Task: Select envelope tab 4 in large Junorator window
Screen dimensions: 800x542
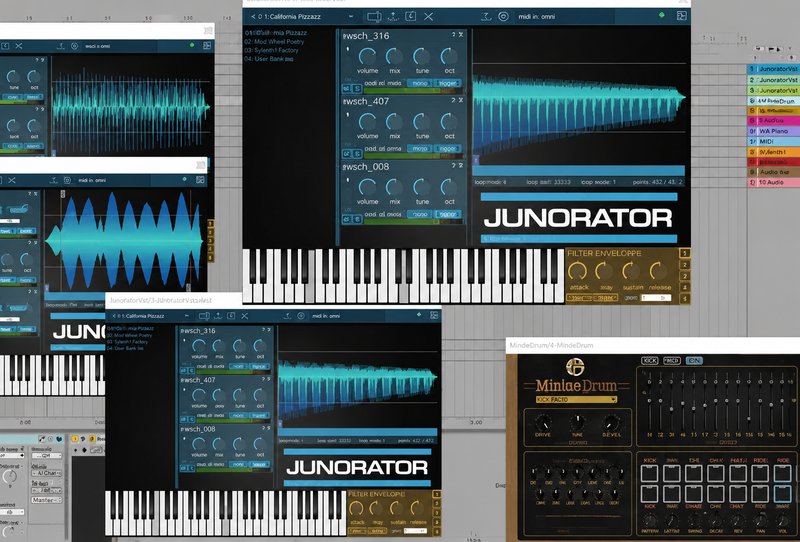Action: [685, 287]
